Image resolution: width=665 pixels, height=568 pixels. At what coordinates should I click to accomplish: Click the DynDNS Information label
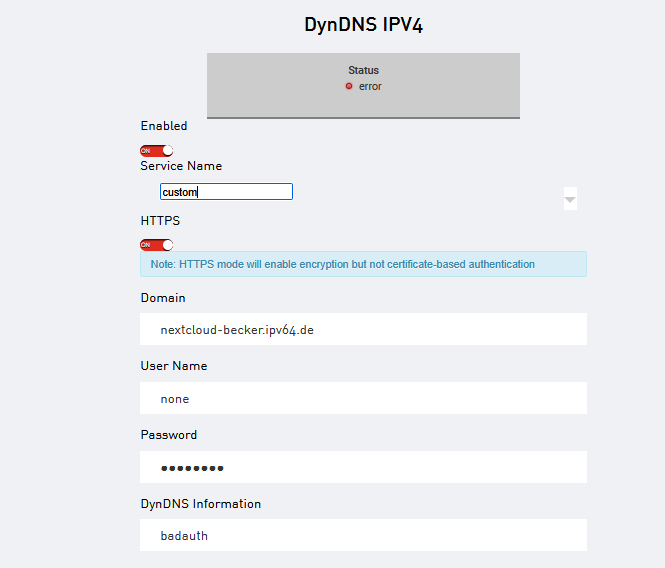tap(201, 504)
